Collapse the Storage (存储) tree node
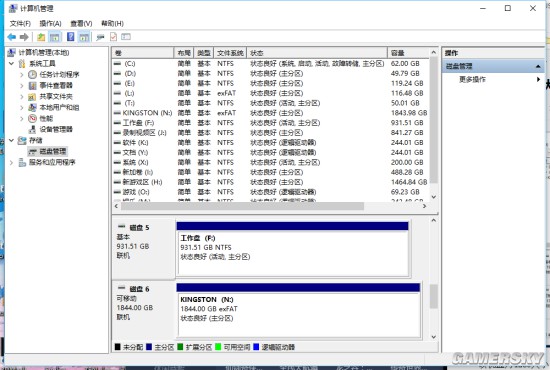Viewport: 550px width, 370px height. [x=11, y=140]
